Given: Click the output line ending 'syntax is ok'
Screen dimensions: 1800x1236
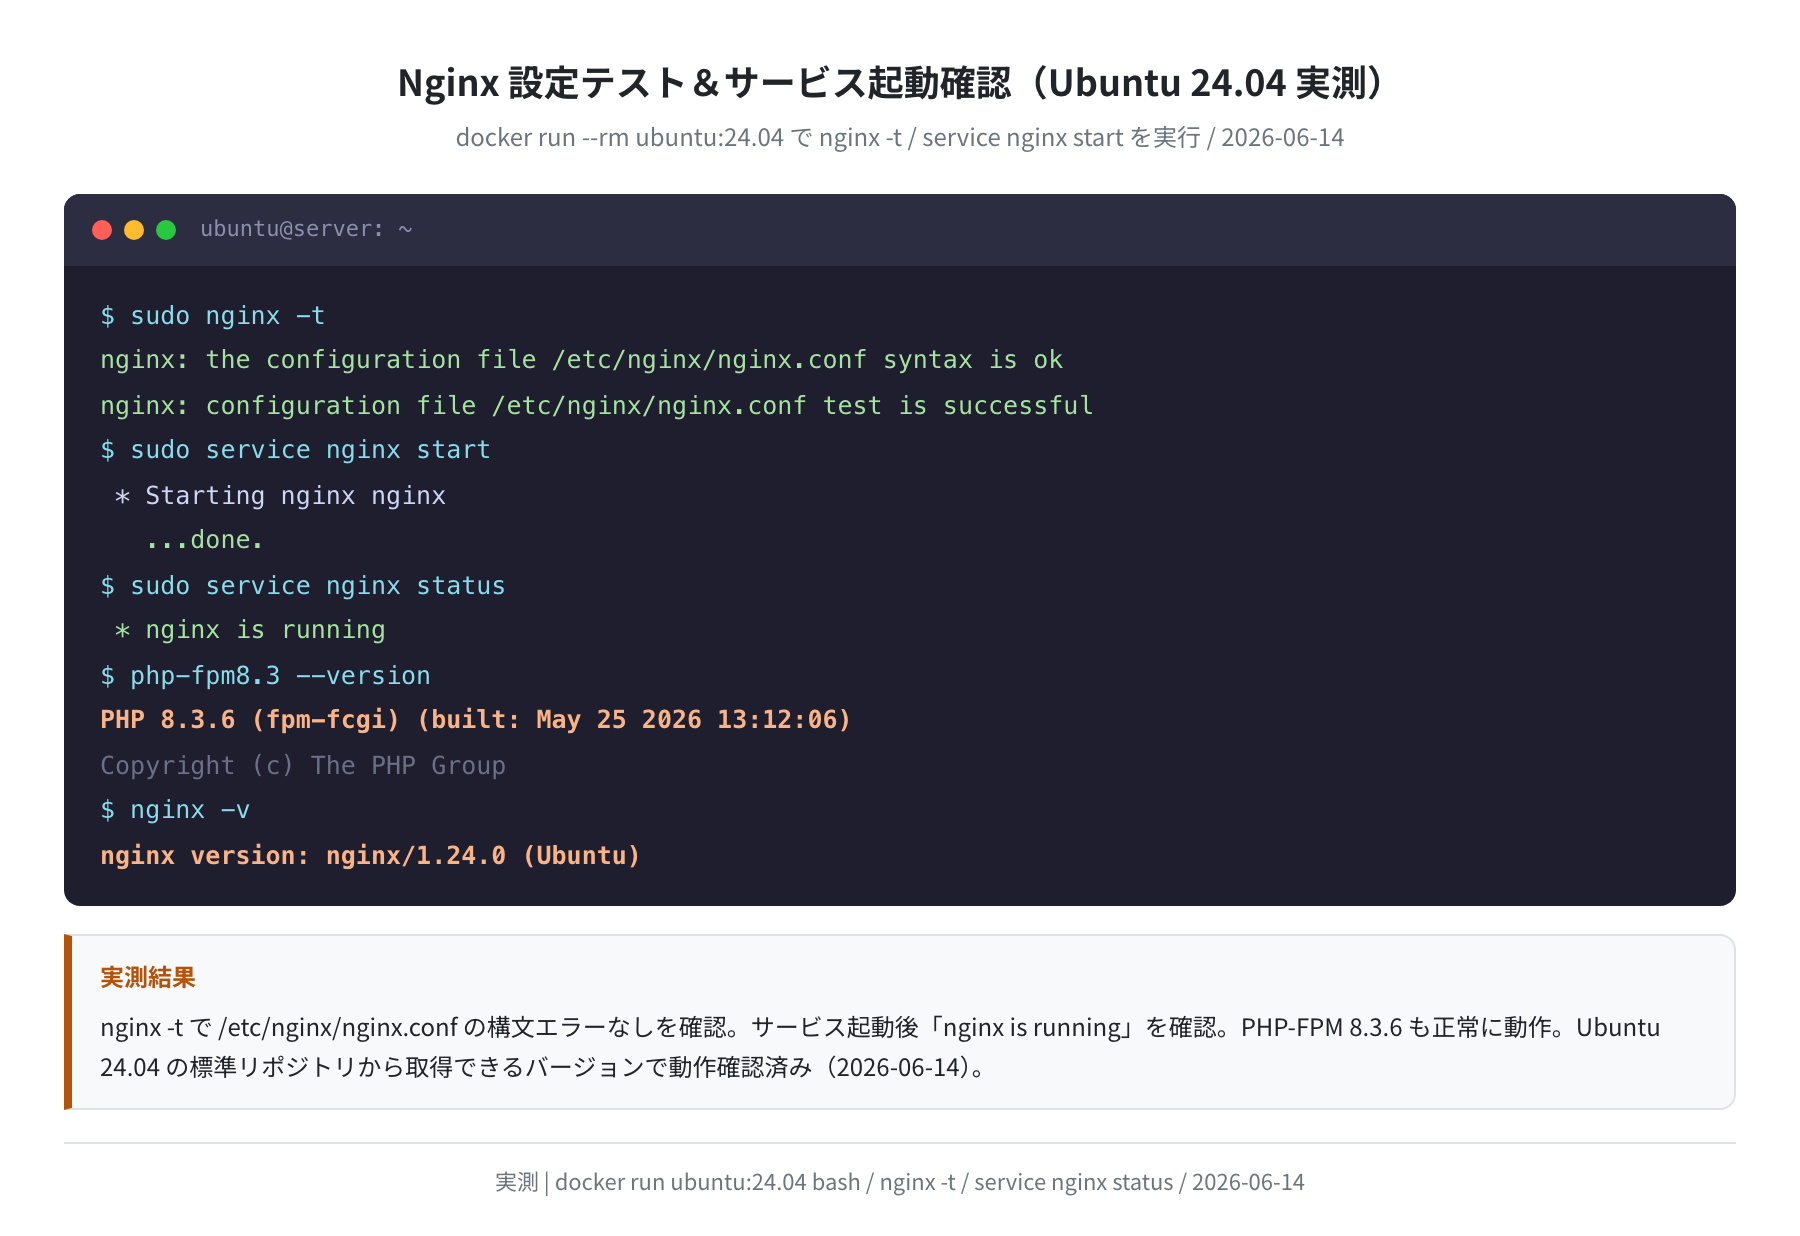Looking at the screenshot, I should [581, 360].
